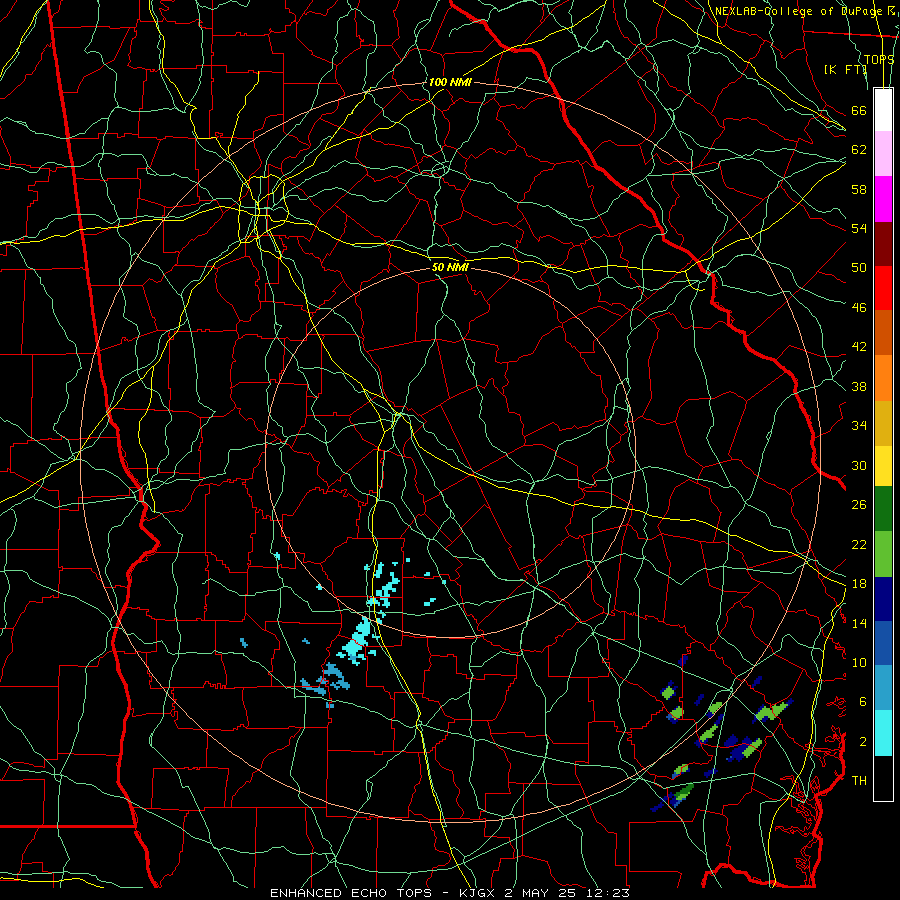
Task: Pick the bright yellow legend band
Action: click(x=883, y=465)
